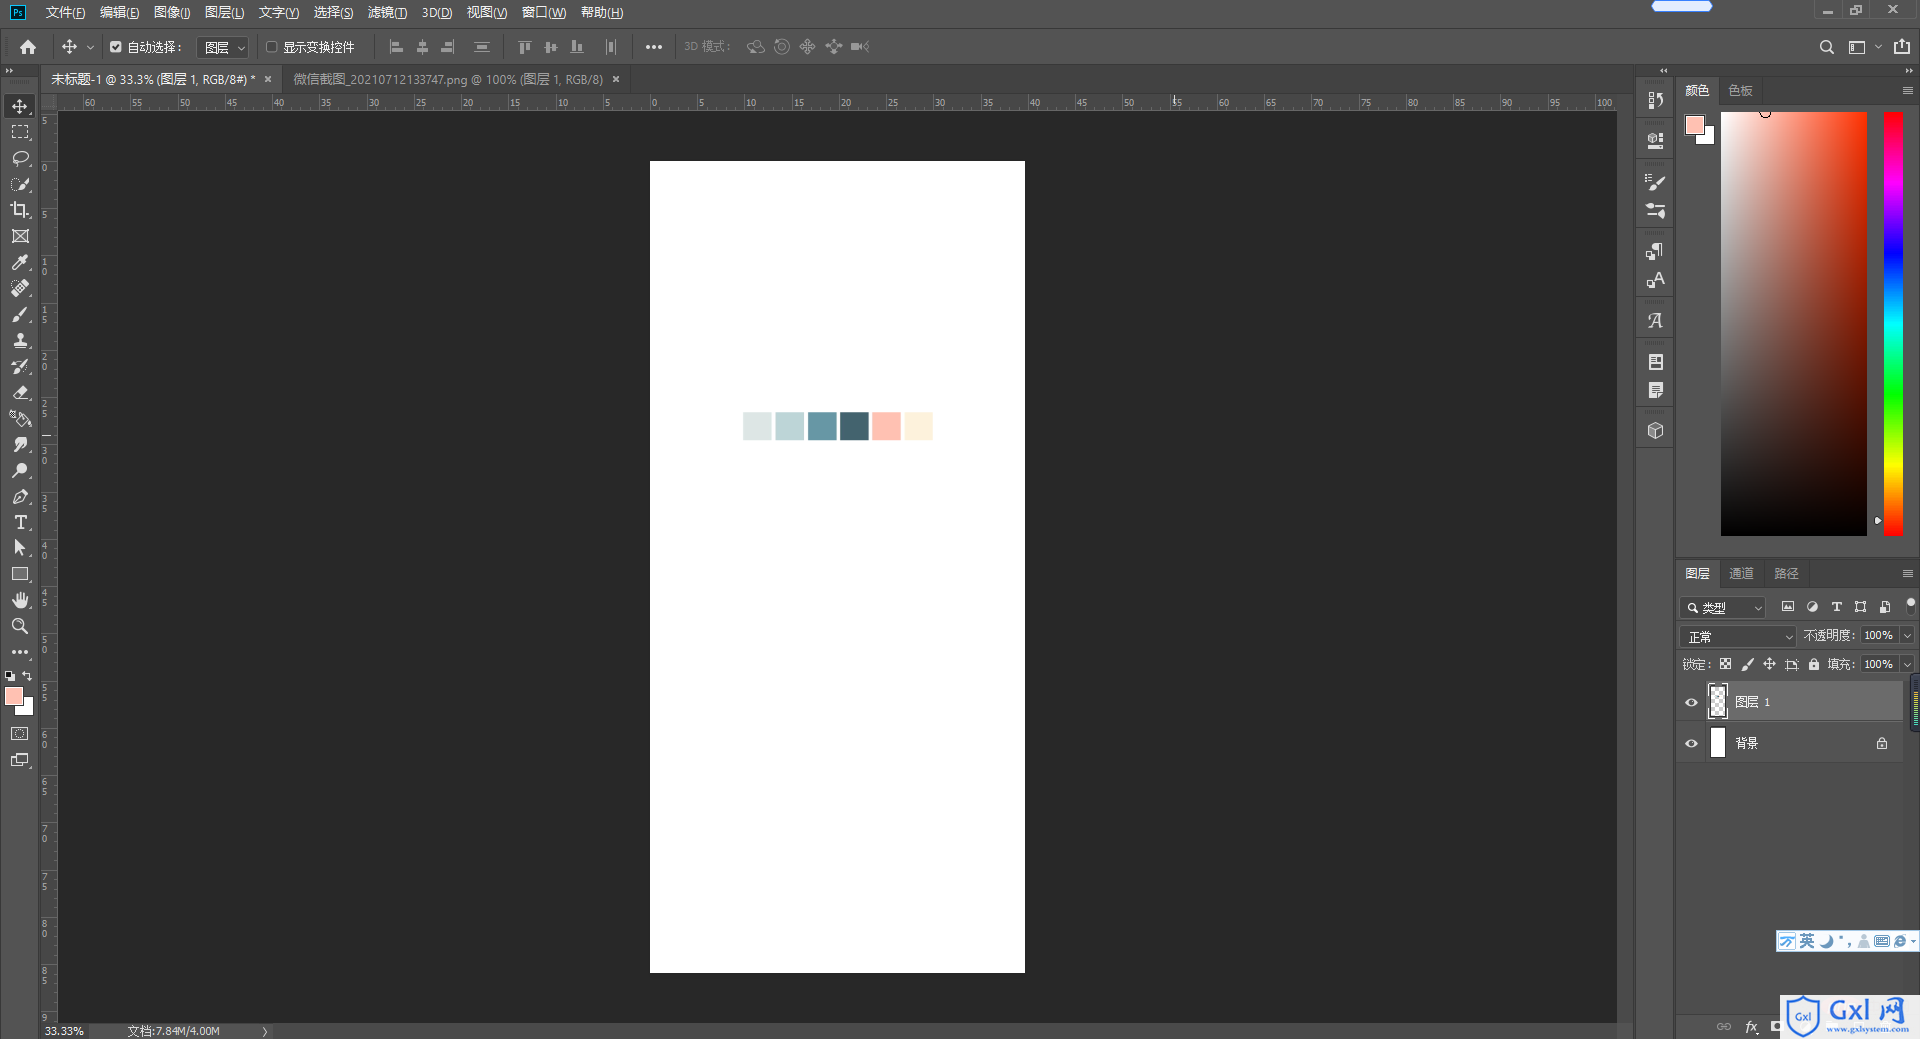Select the Dodge tool
This screenshot has width=1920, height=1039.
(x=20, y=470)
